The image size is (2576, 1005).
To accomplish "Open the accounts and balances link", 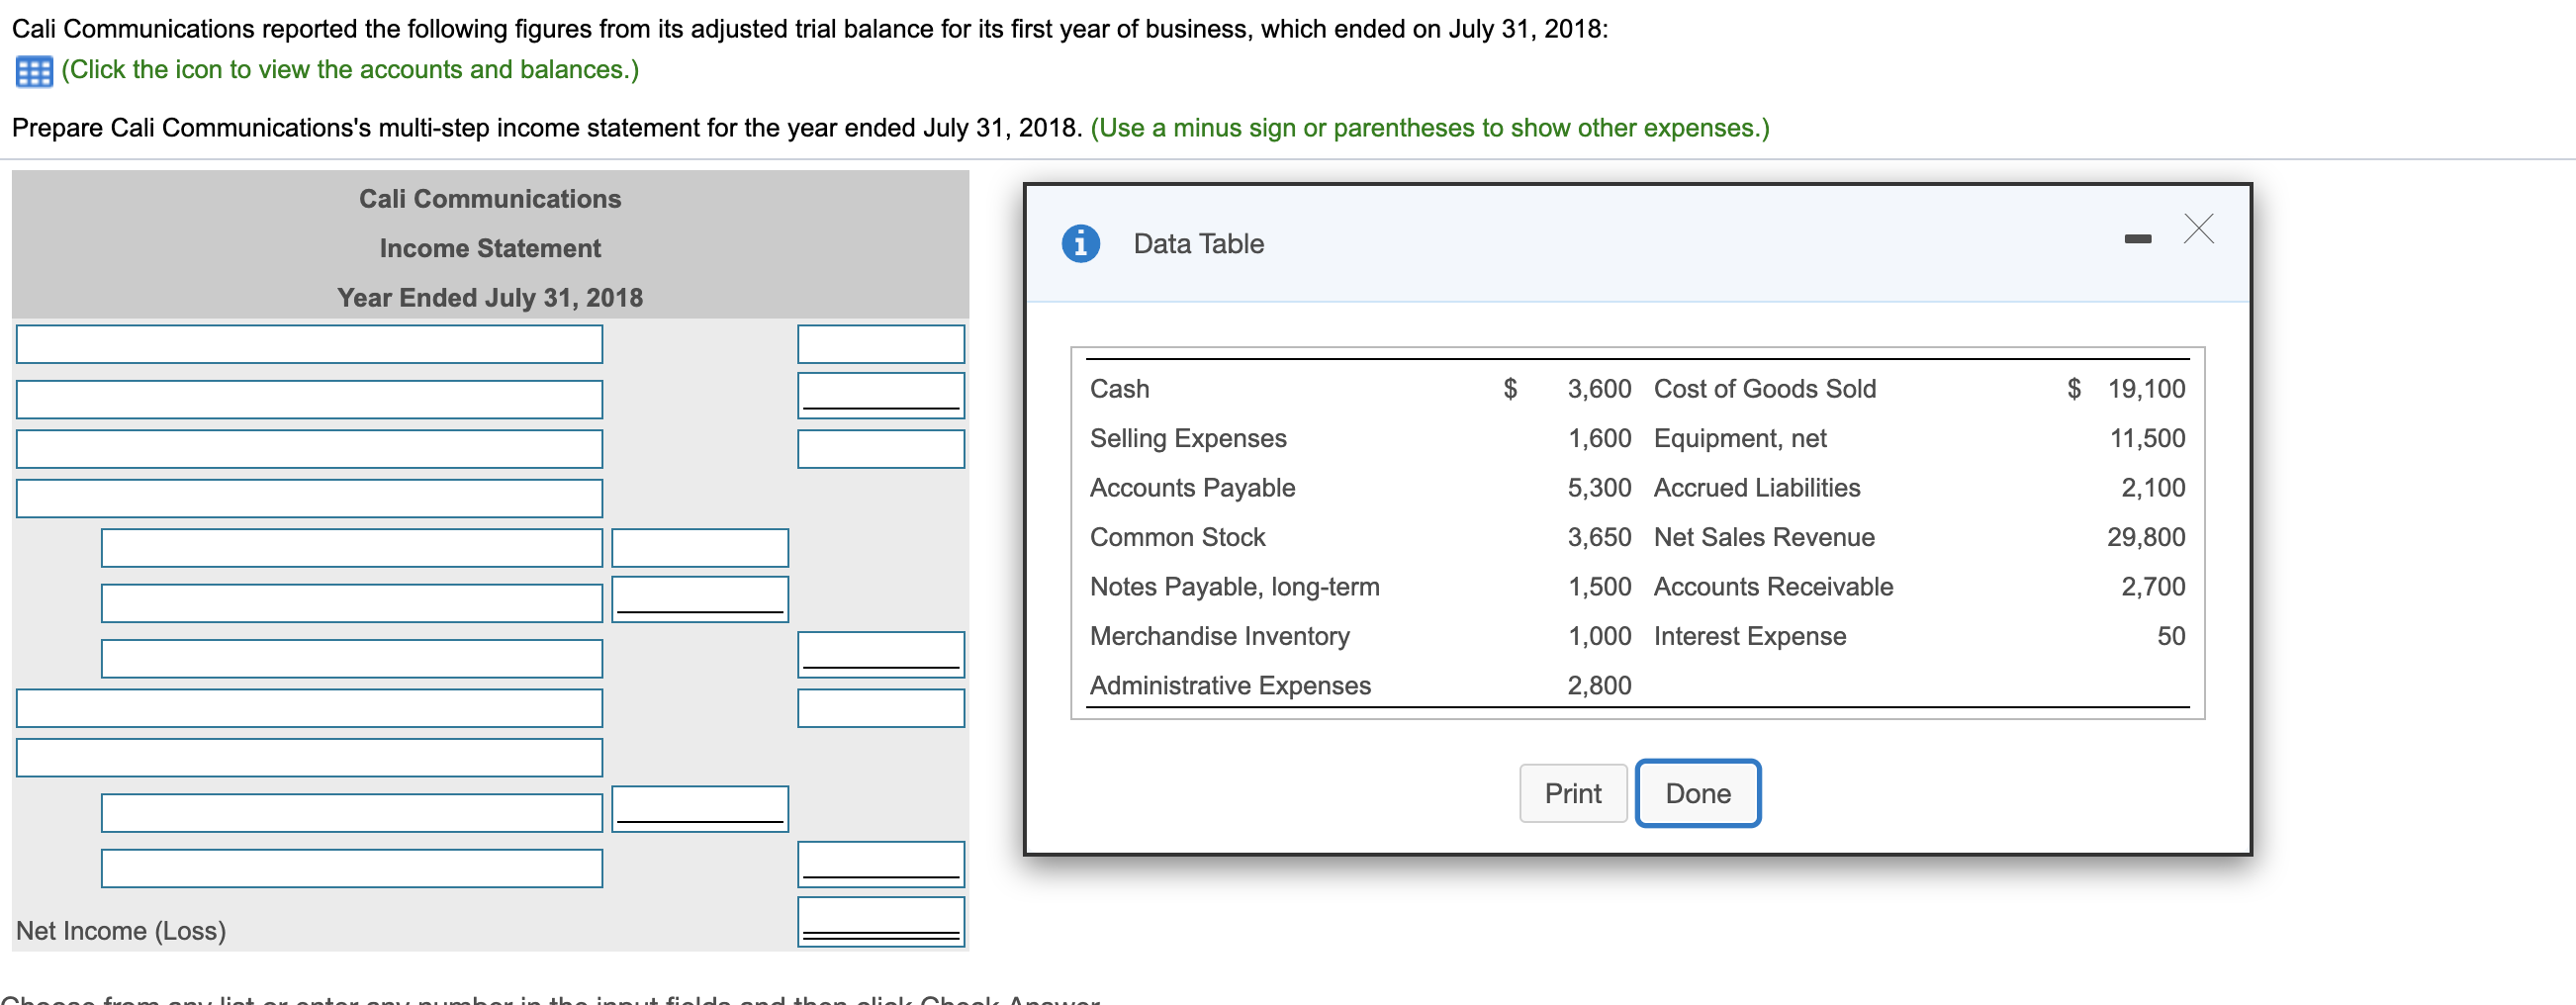I will (350, 70).
